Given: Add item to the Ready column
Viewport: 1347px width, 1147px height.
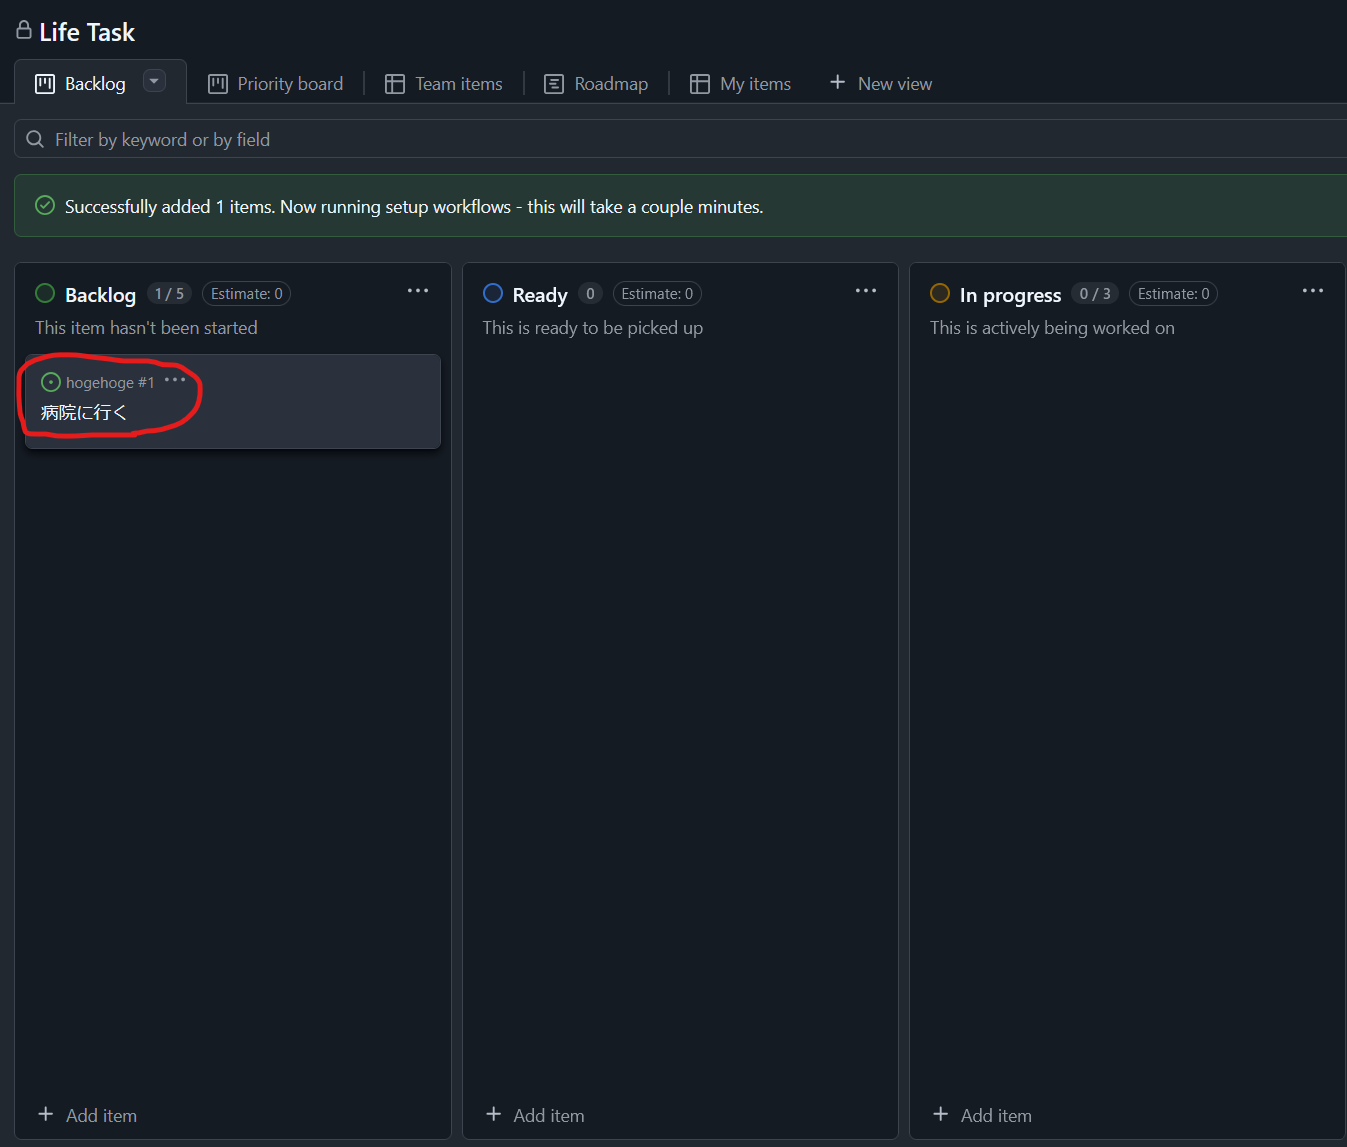Looking at the screenshot, I should click(536, 1115).
